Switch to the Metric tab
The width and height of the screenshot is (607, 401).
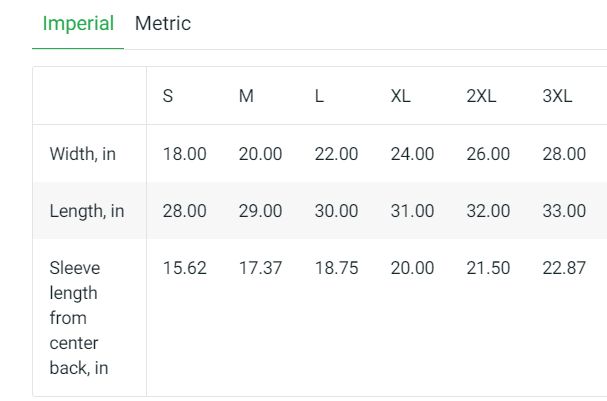point(163,23)
